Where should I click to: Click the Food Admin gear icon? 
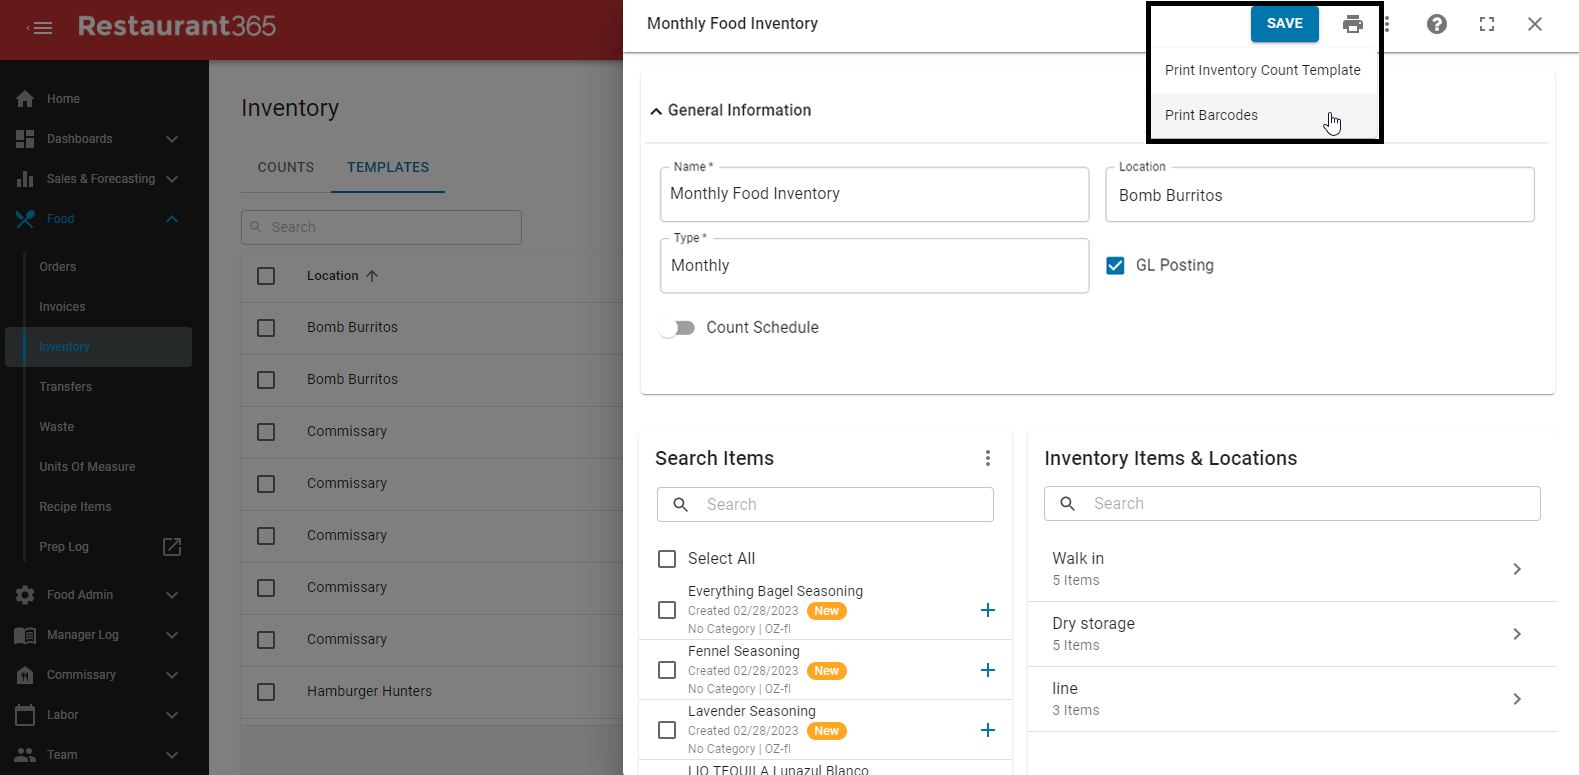pyautogui.click(x=25, y=595)
